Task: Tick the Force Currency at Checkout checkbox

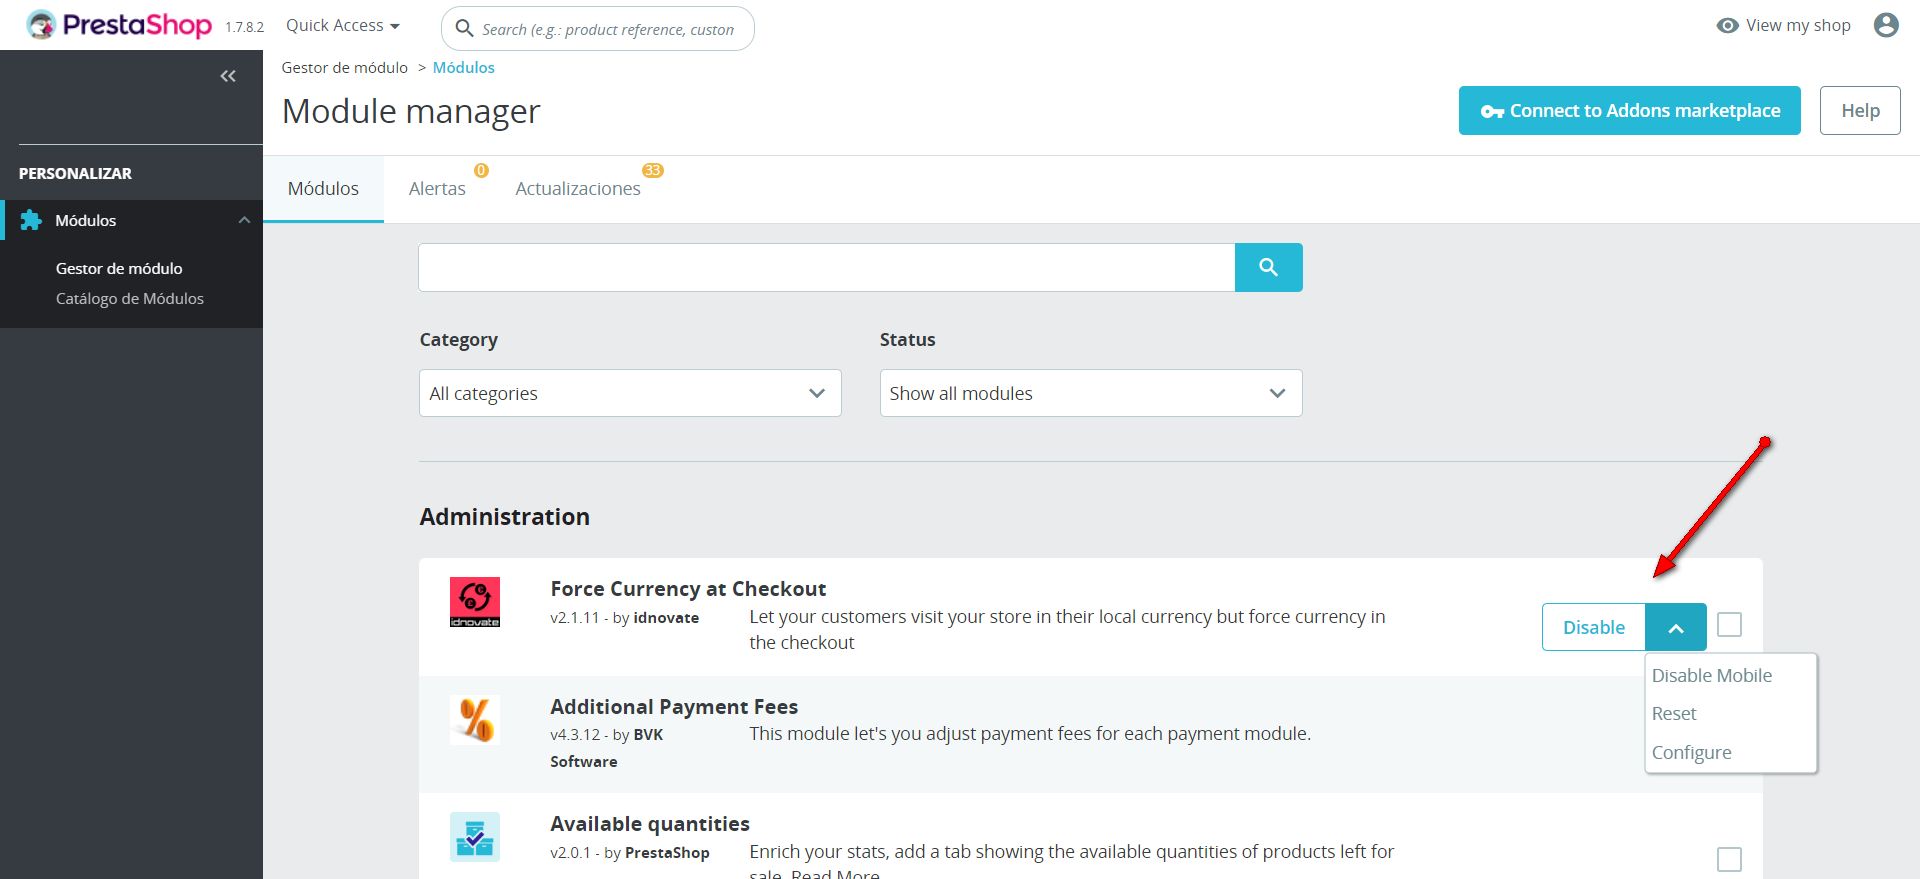Action: pyautogui.click(x=1729, y=625)
